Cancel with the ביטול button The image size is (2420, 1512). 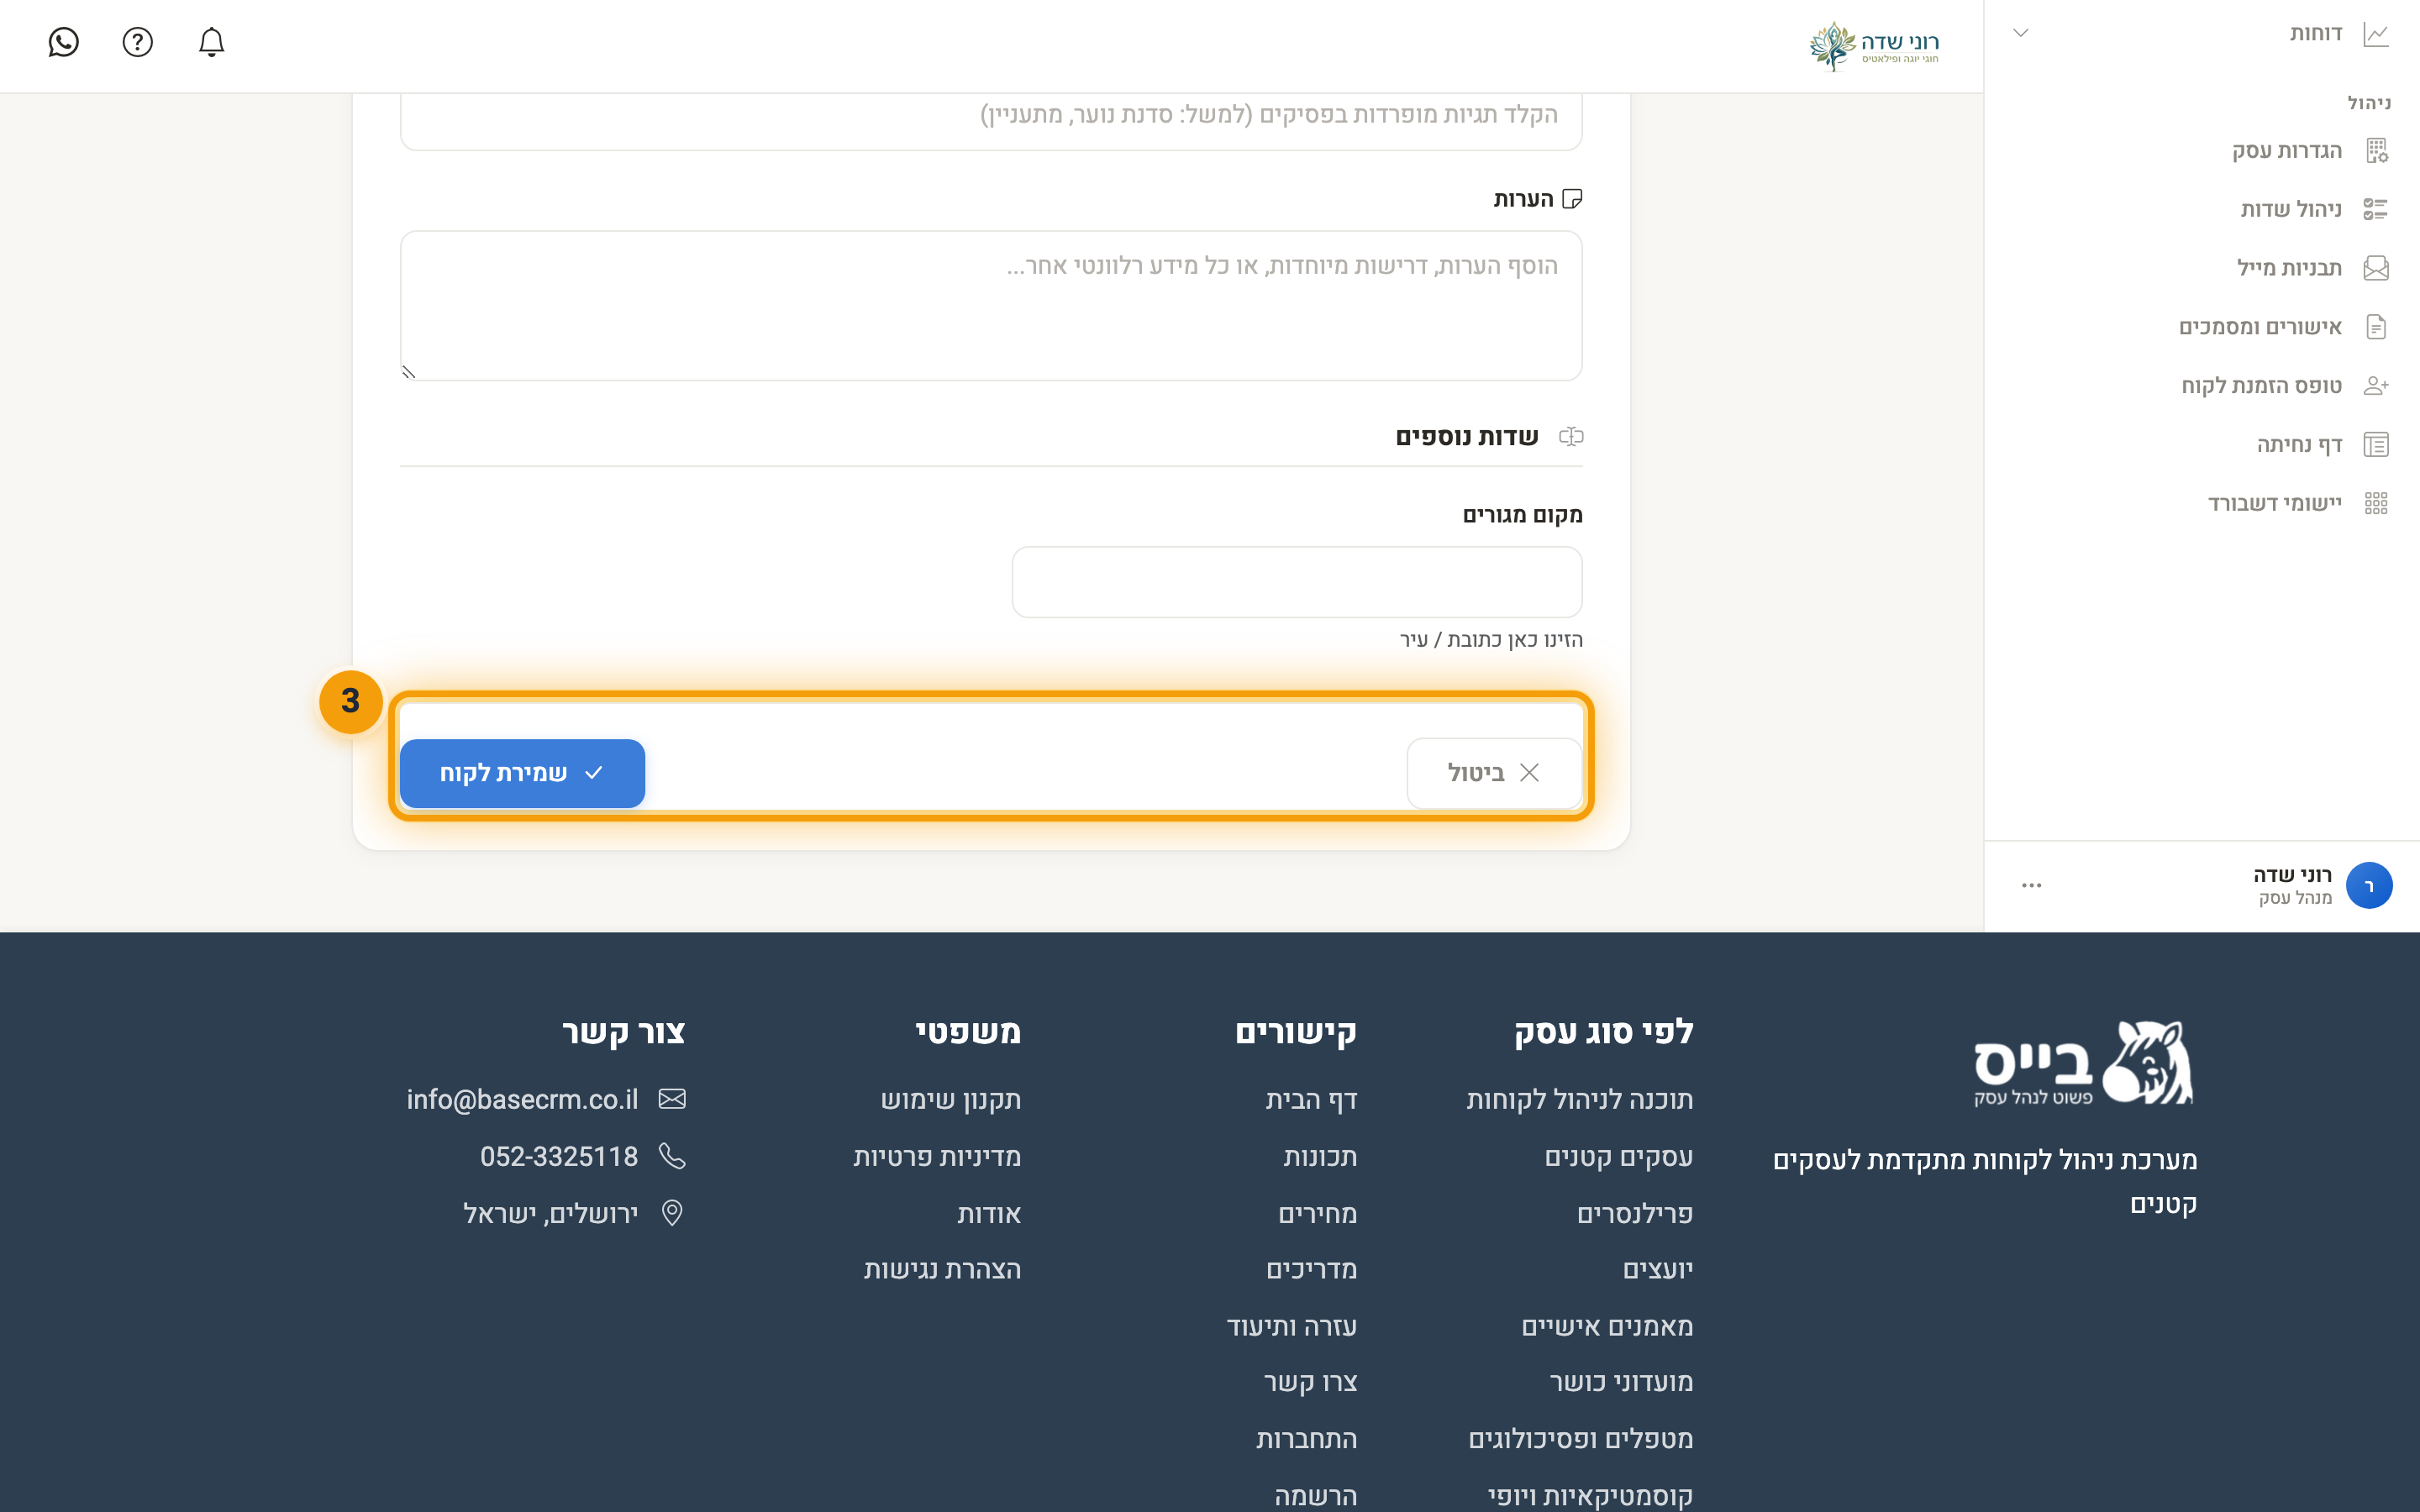click(x=1493, y=773)
